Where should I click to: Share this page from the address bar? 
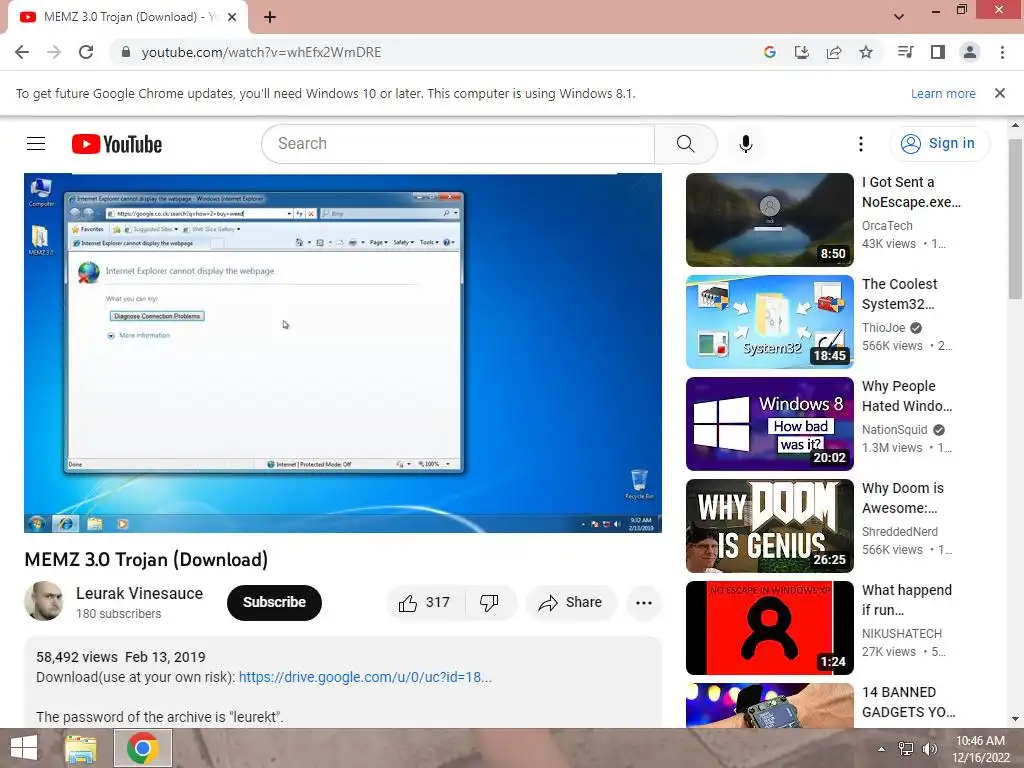[834, 52]
